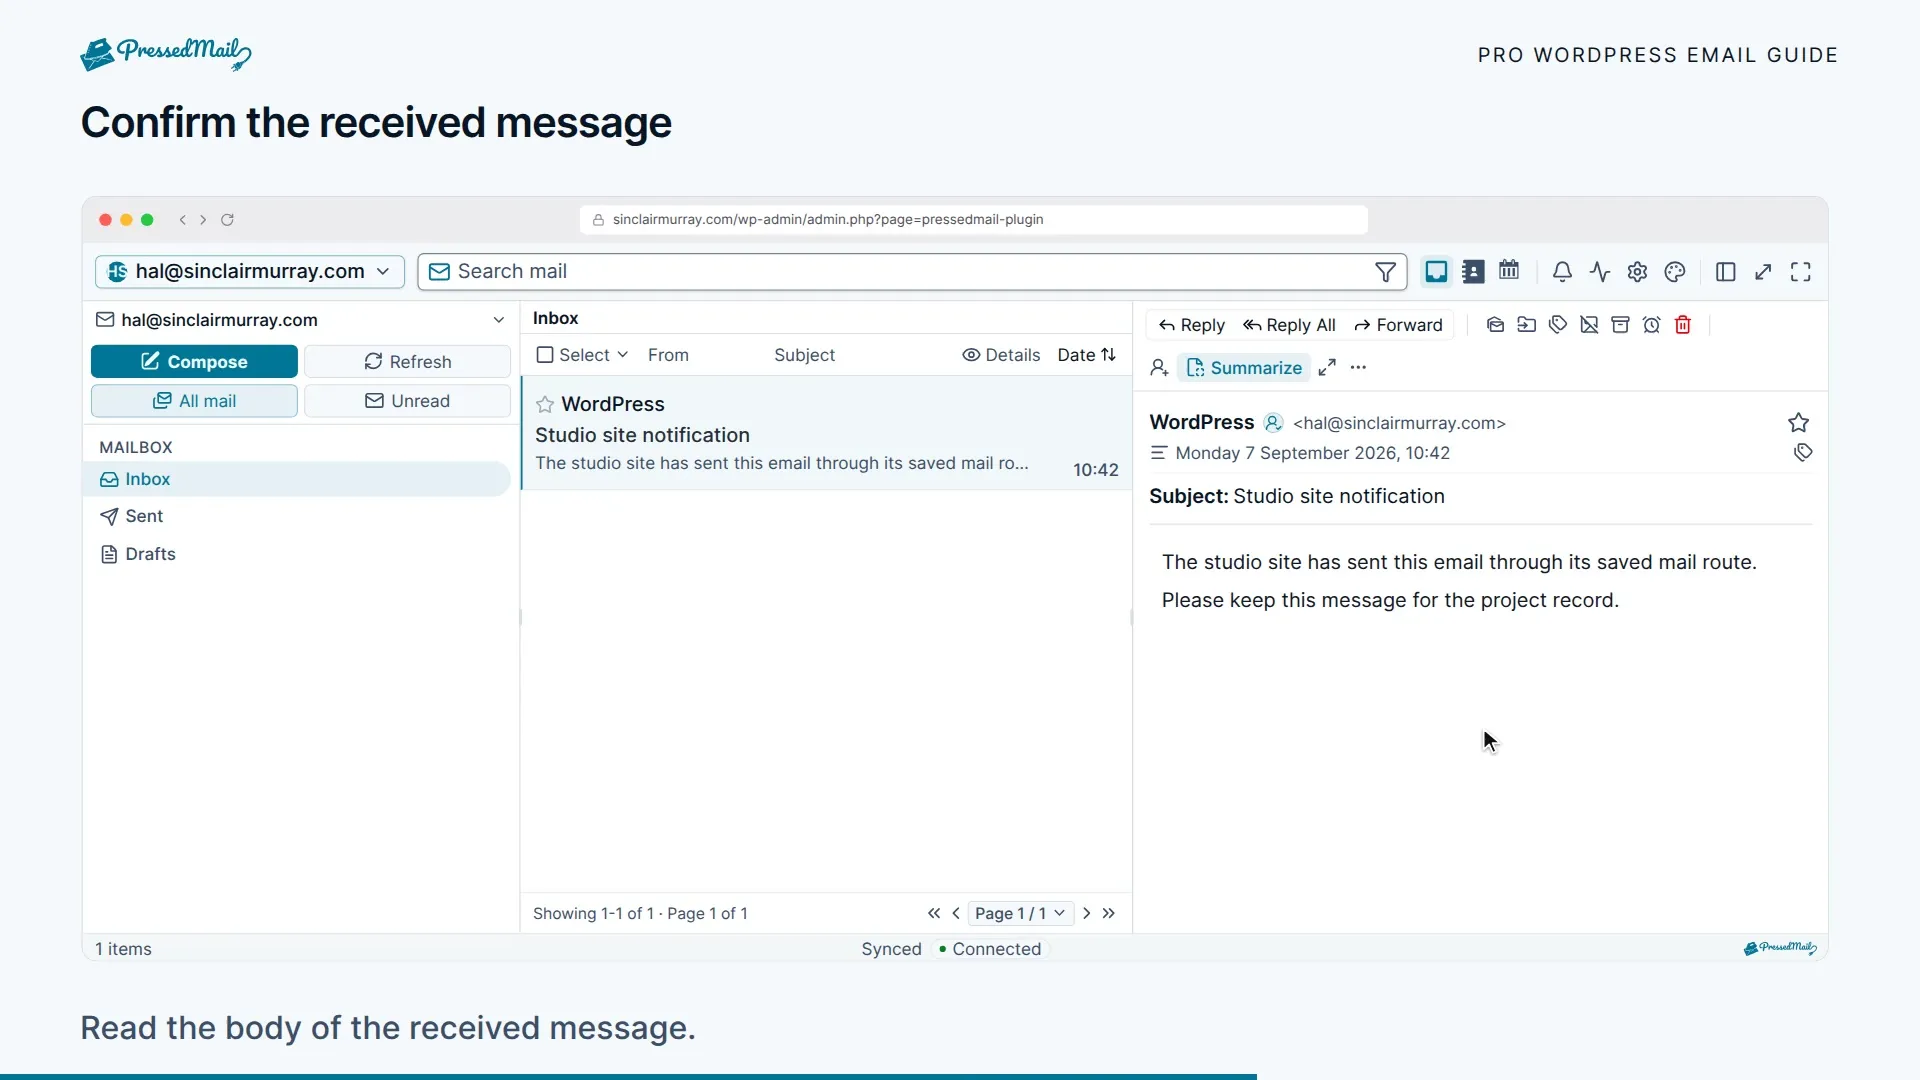Click the Refresh button

click(407, 362)
